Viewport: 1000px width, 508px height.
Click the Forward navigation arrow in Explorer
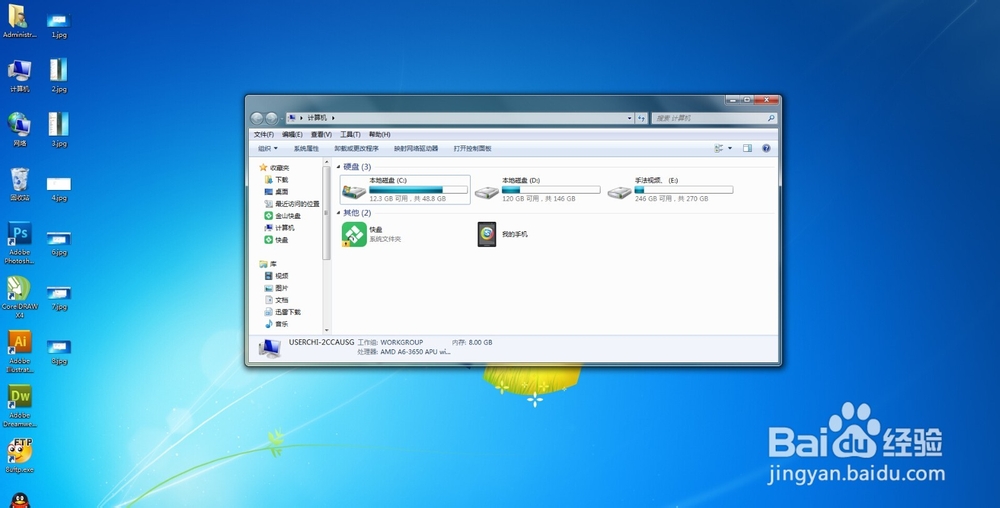pyautogui.click(x=271, y=118)
